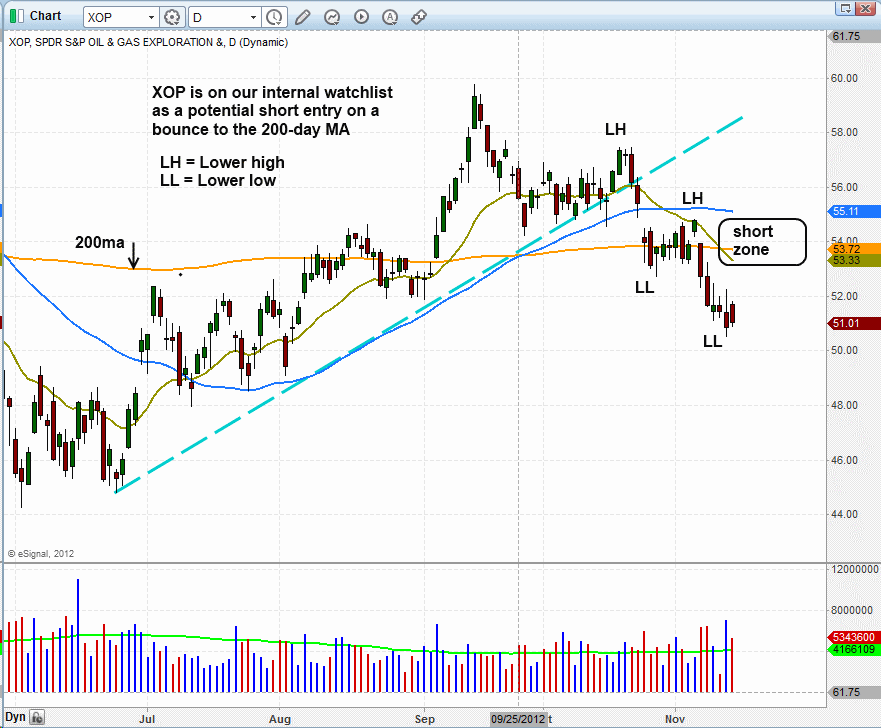This screenshot has width=881, height=728.
Task: Click the Chart label in the top bar
Action: (x=43, y=16)
